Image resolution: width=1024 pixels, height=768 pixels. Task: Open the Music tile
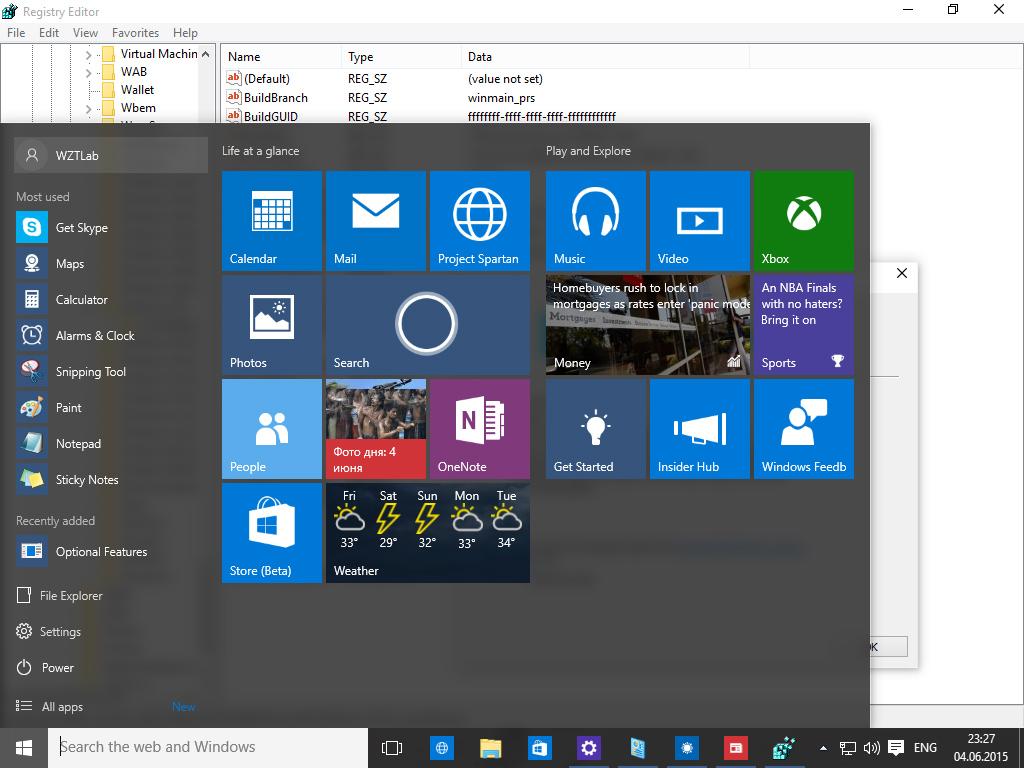(x=596, y=221)
